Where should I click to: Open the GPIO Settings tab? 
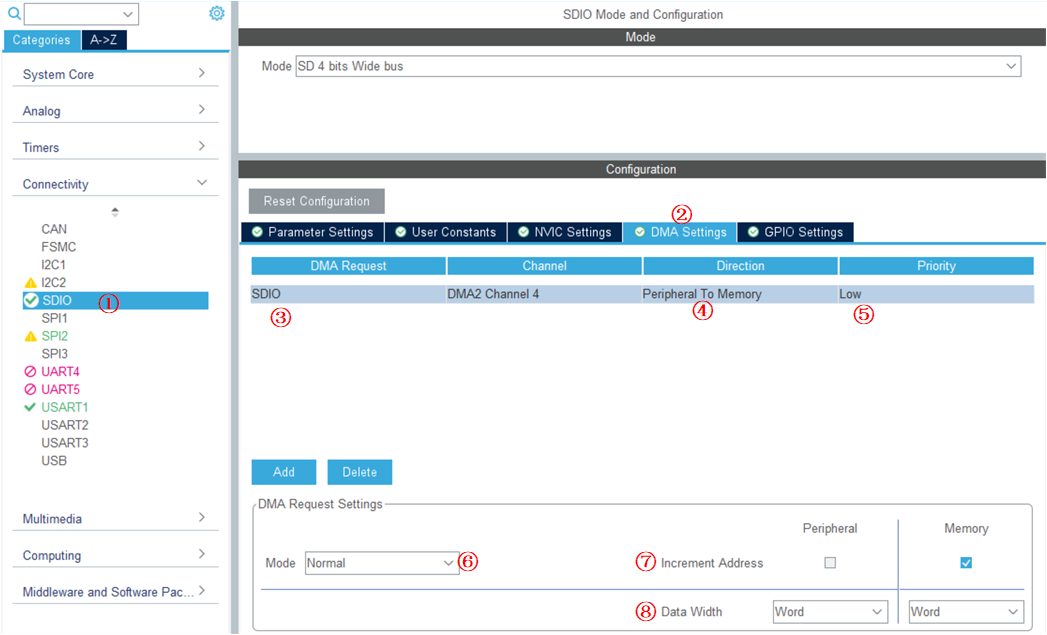795,232
